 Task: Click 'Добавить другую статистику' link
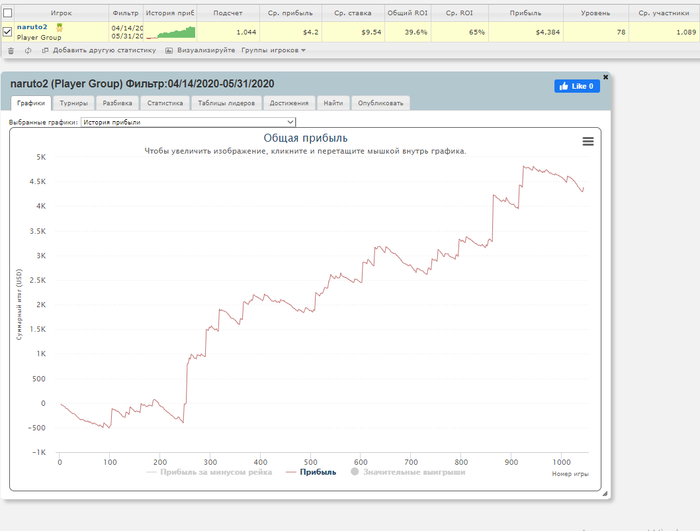99,50
